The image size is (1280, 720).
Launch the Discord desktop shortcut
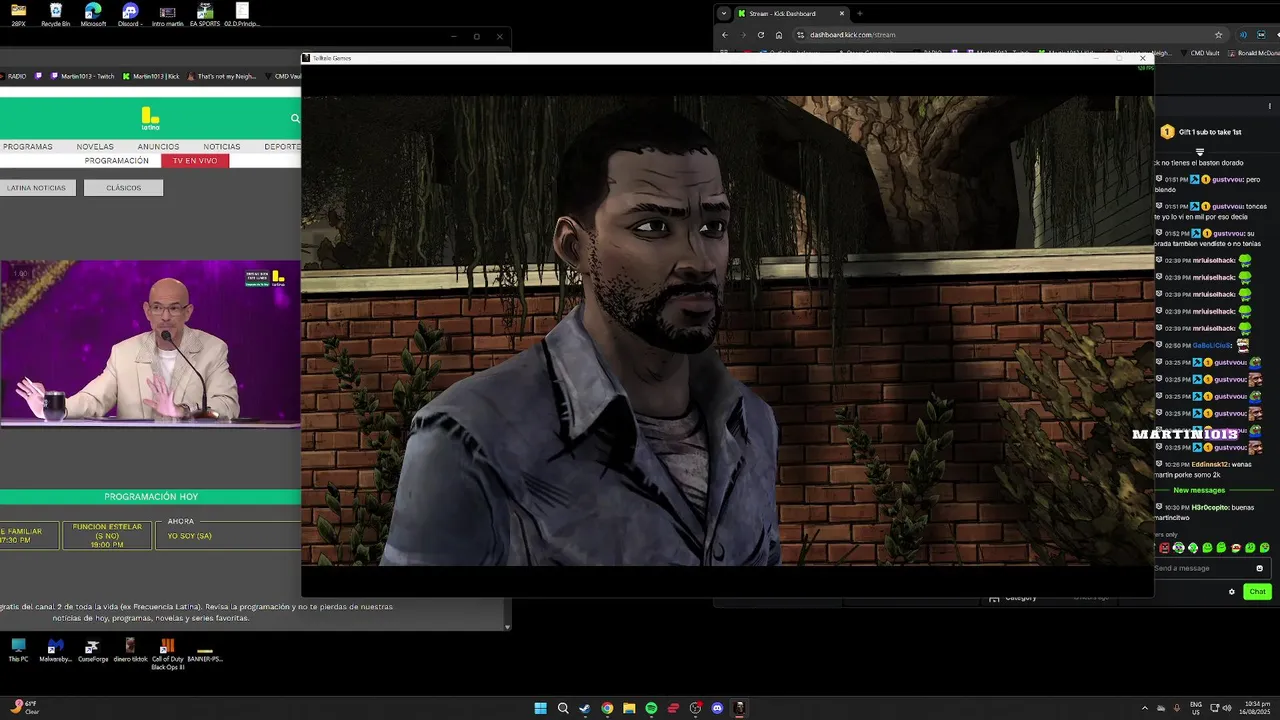[x=130, y=14]
